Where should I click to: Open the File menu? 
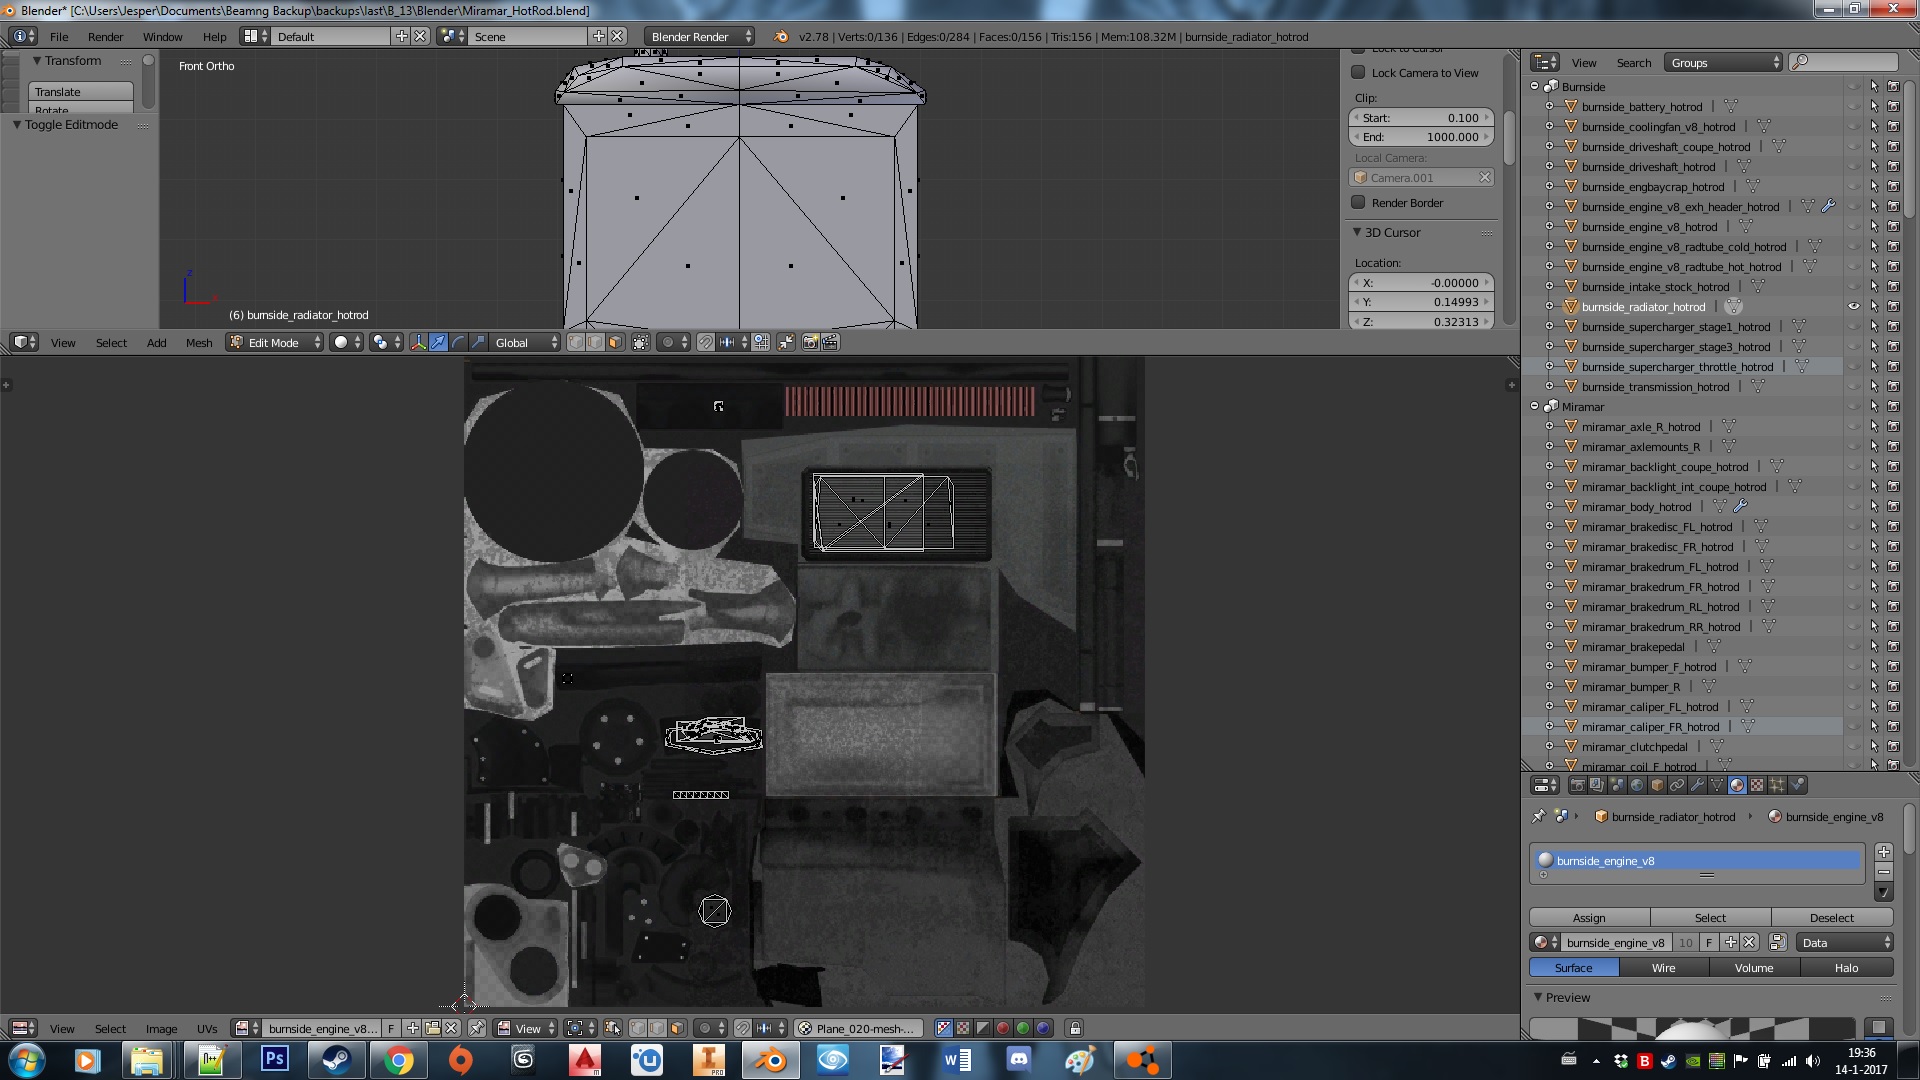[x=59, y=36]
